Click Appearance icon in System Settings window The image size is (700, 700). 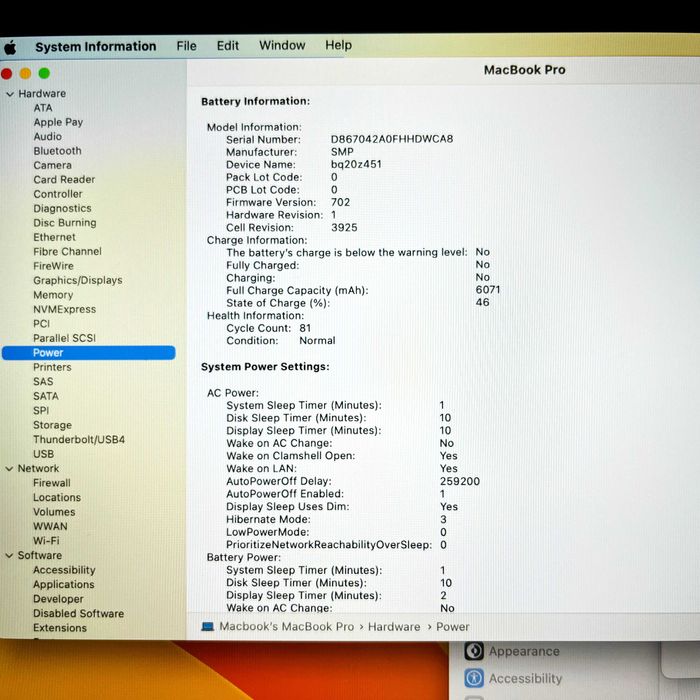click(474, 651)
